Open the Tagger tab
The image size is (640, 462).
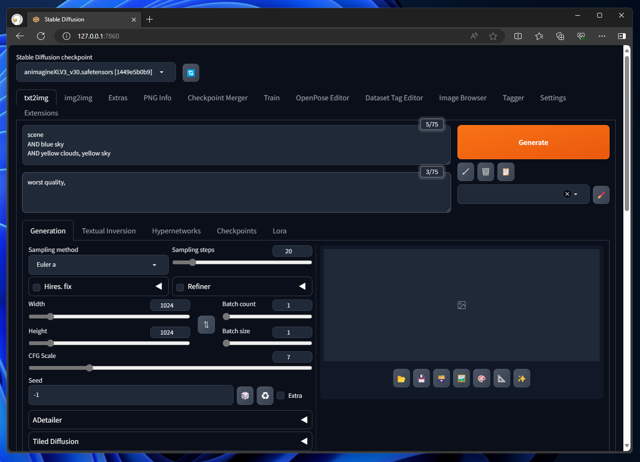click(x=513, y=98)
